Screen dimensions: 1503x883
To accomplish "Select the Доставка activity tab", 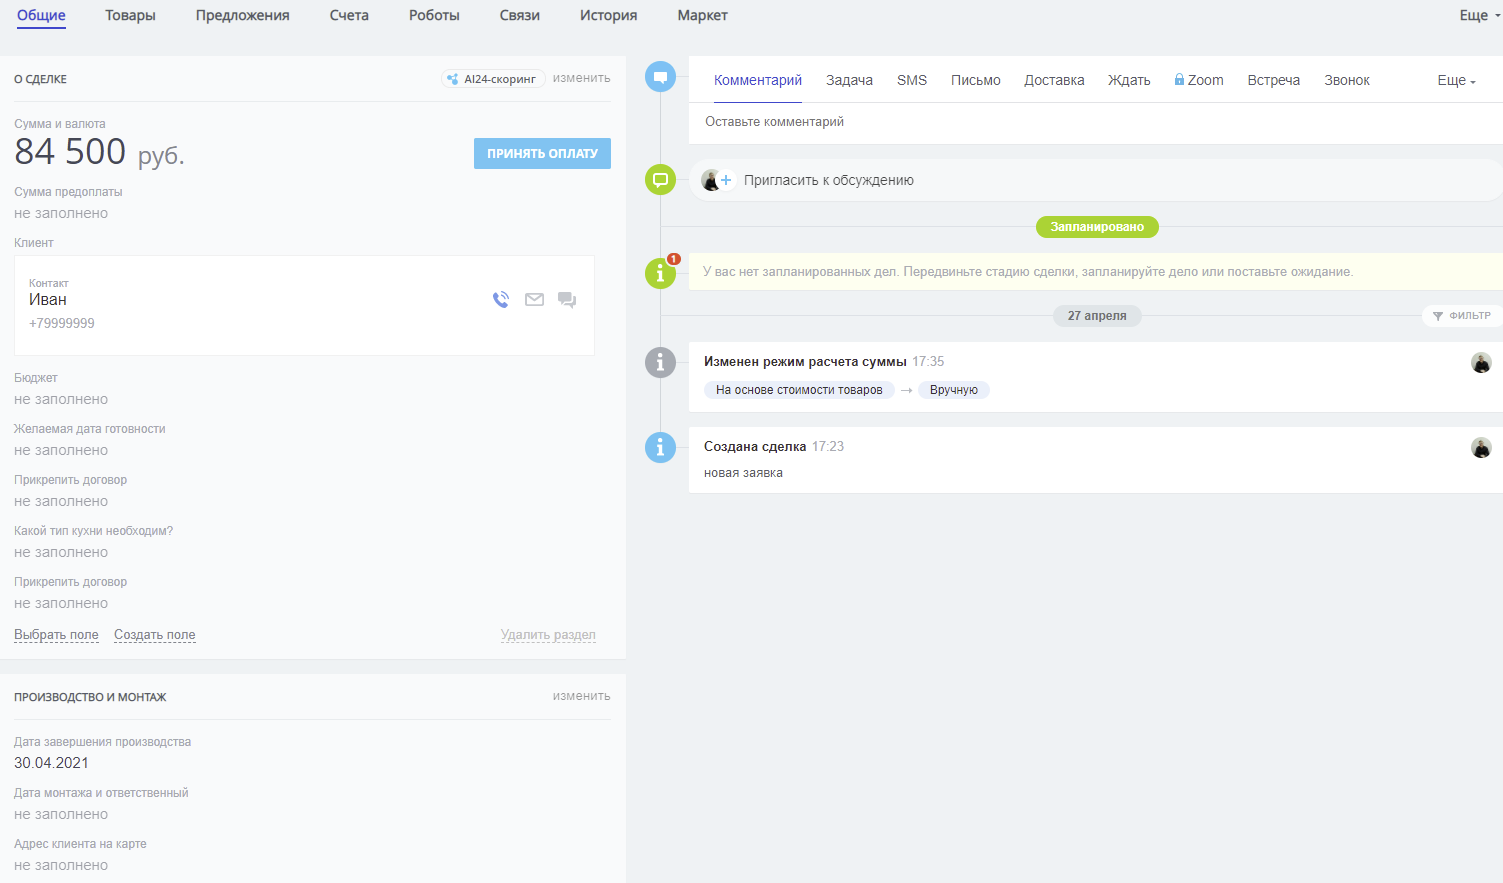I will click(1054, 80).
